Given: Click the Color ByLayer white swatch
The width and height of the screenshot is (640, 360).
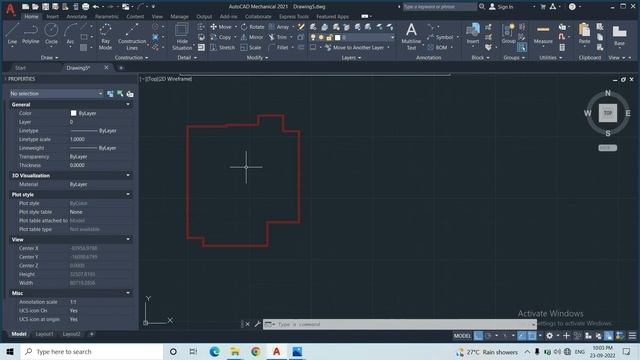Looking at the screenshot, I should coord(73,113).
